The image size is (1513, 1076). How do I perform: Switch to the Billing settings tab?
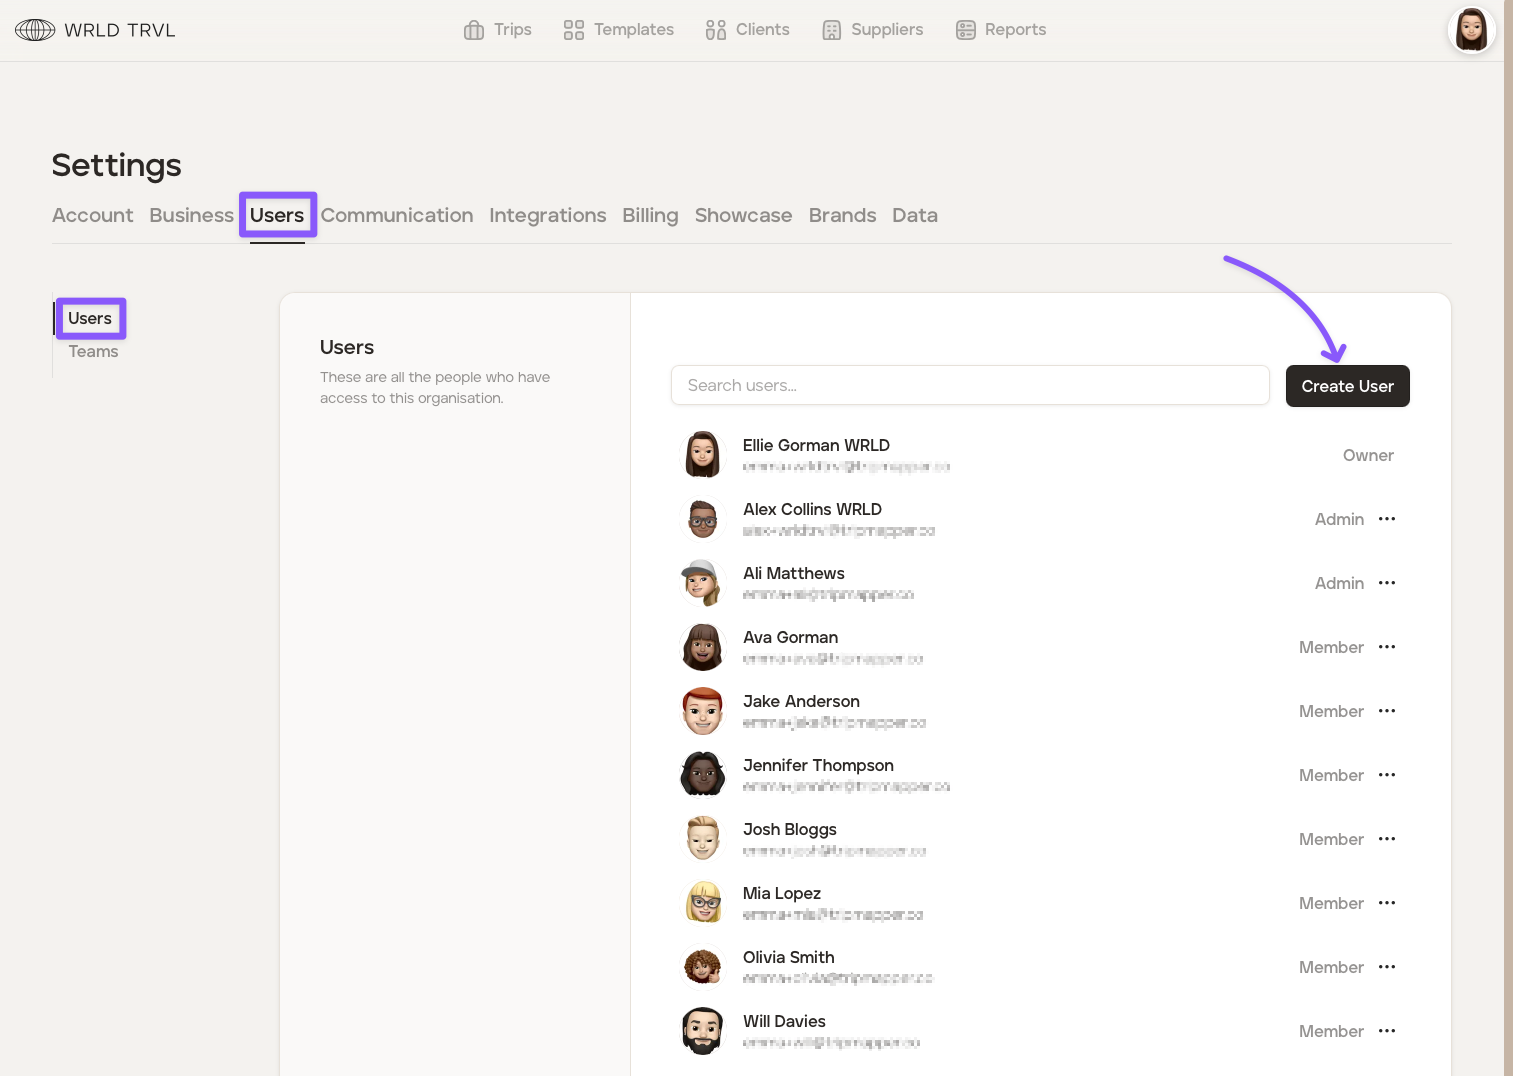pos(650,215)
